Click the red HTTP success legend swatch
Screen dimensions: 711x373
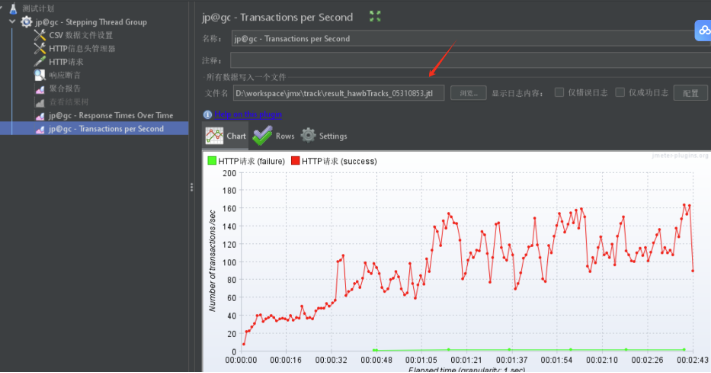coord(295,161)
